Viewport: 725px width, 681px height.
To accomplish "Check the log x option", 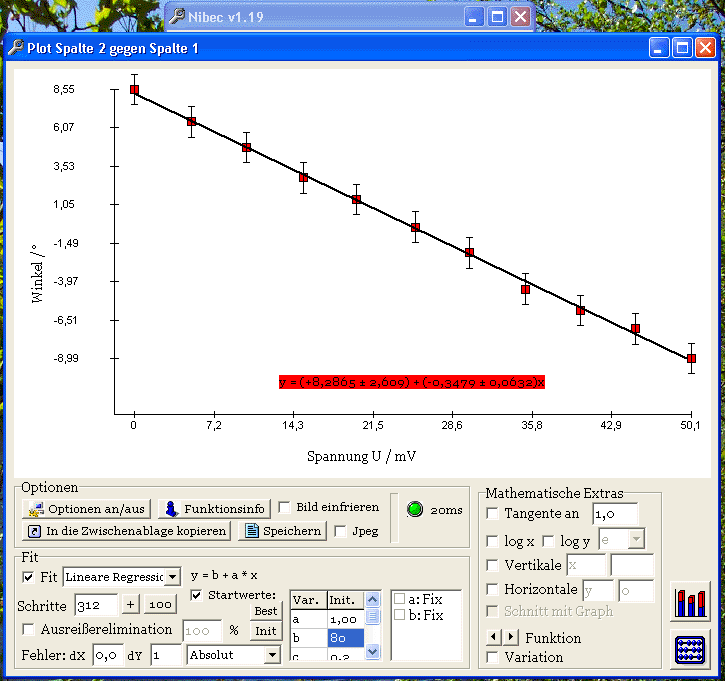I will pos(492,541).
